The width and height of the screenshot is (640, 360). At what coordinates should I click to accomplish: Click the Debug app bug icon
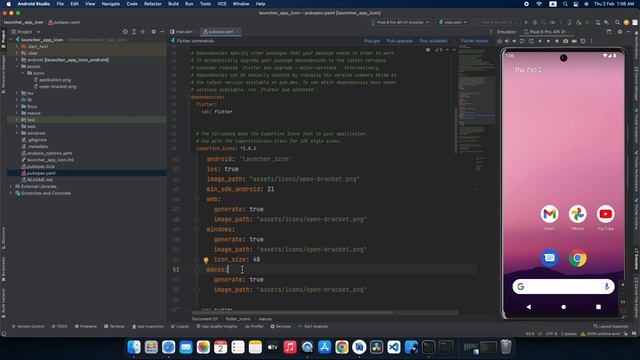click(535, 22)
